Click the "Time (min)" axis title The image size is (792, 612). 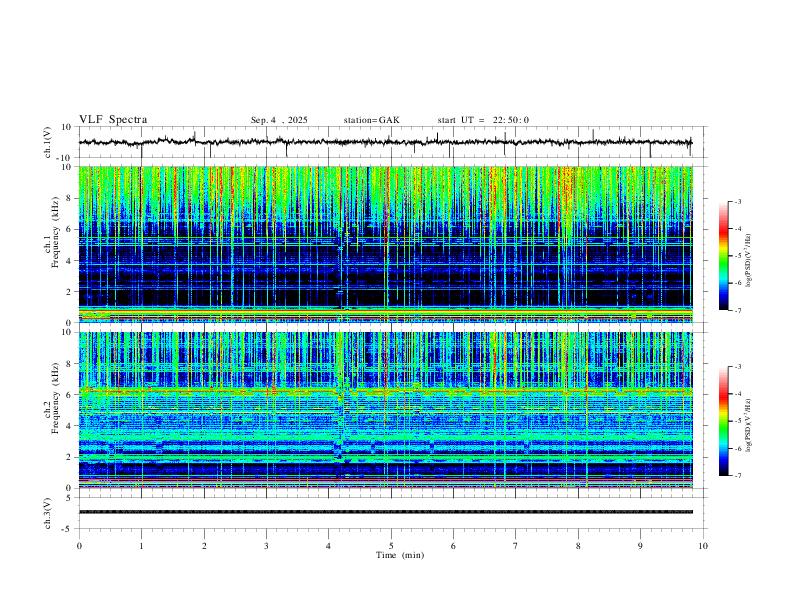tap(400, 555)
